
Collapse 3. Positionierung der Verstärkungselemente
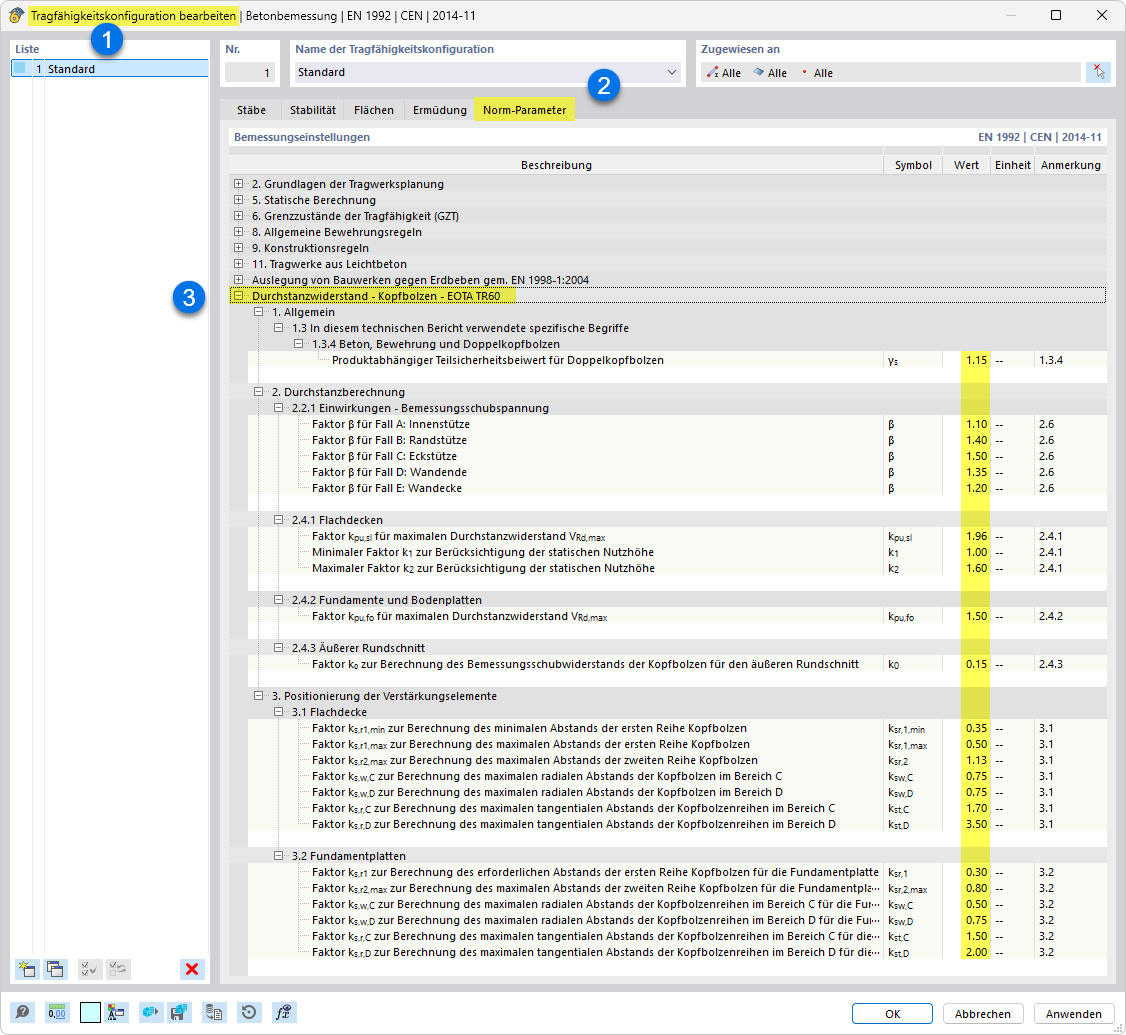[259, 695]
